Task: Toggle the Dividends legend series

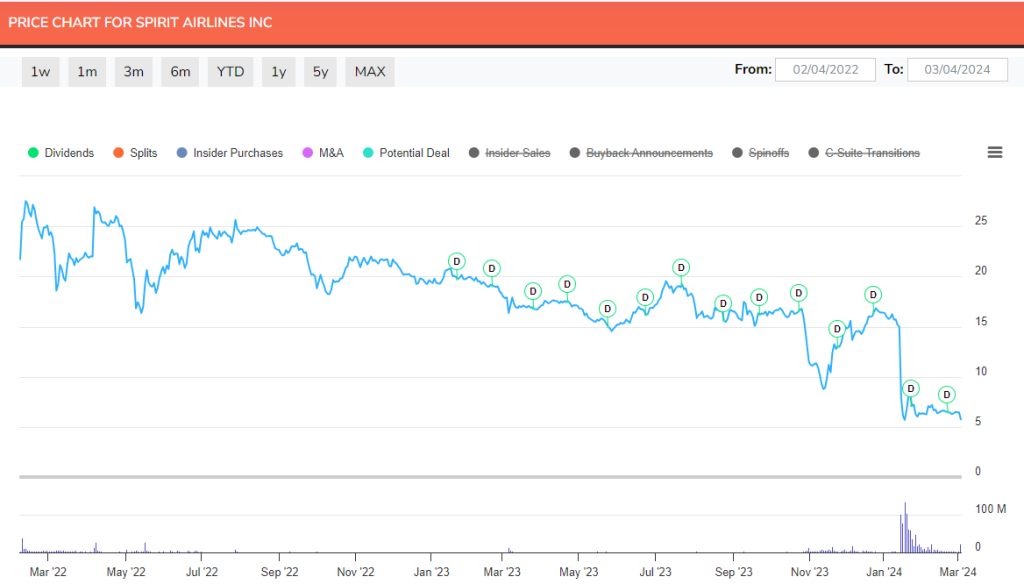Action: pos(61,153)
